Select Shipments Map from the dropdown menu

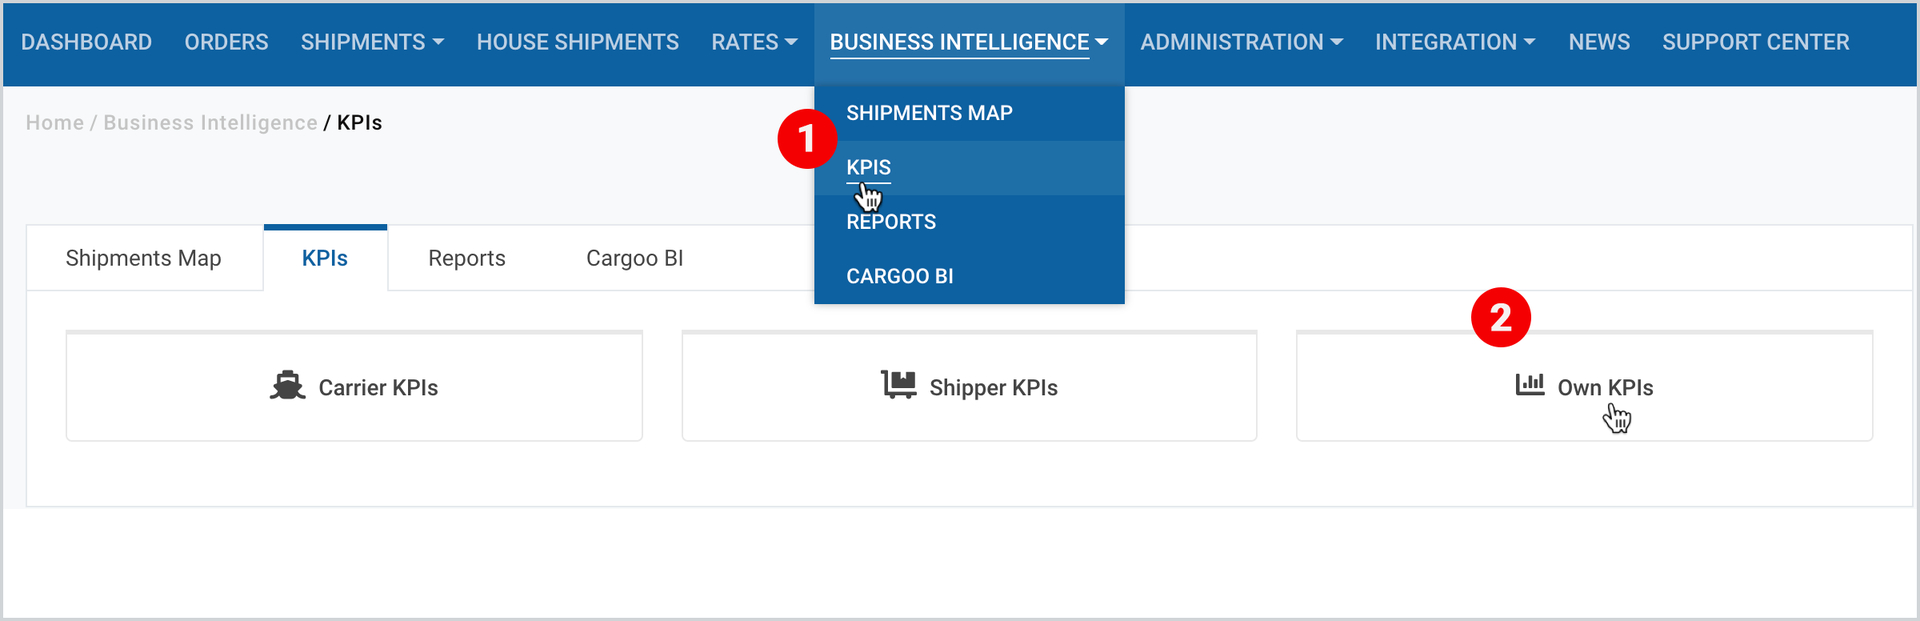(929, 113)
